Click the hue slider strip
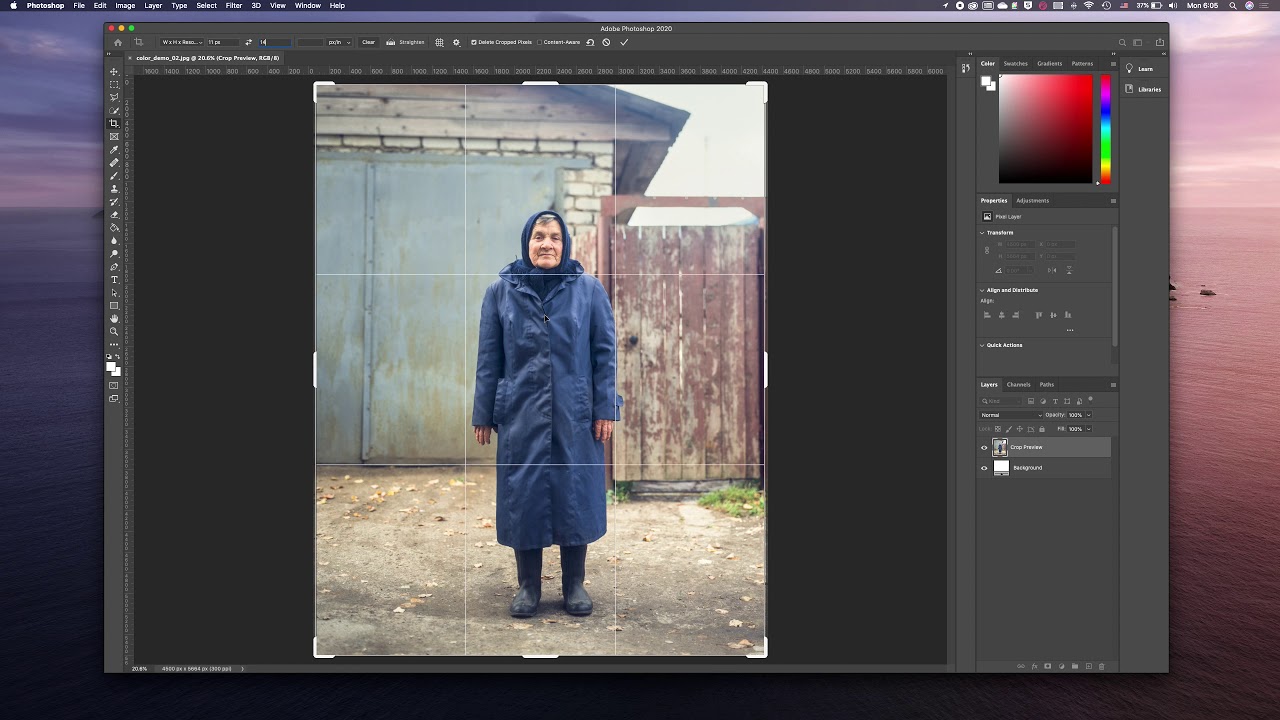The width and height of the screenshot is (1280, 720). [x=1105, y=130]
